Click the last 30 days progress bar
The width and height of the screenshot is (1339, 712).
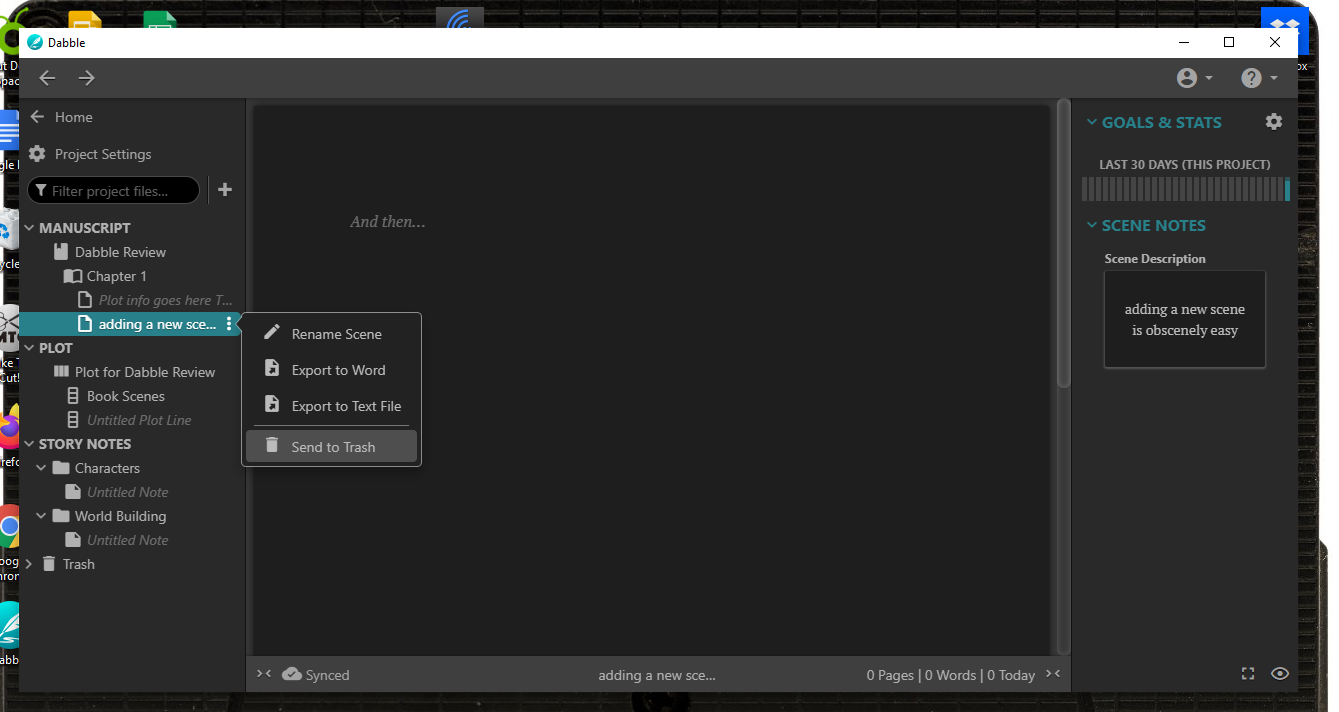coord(1185,189)
